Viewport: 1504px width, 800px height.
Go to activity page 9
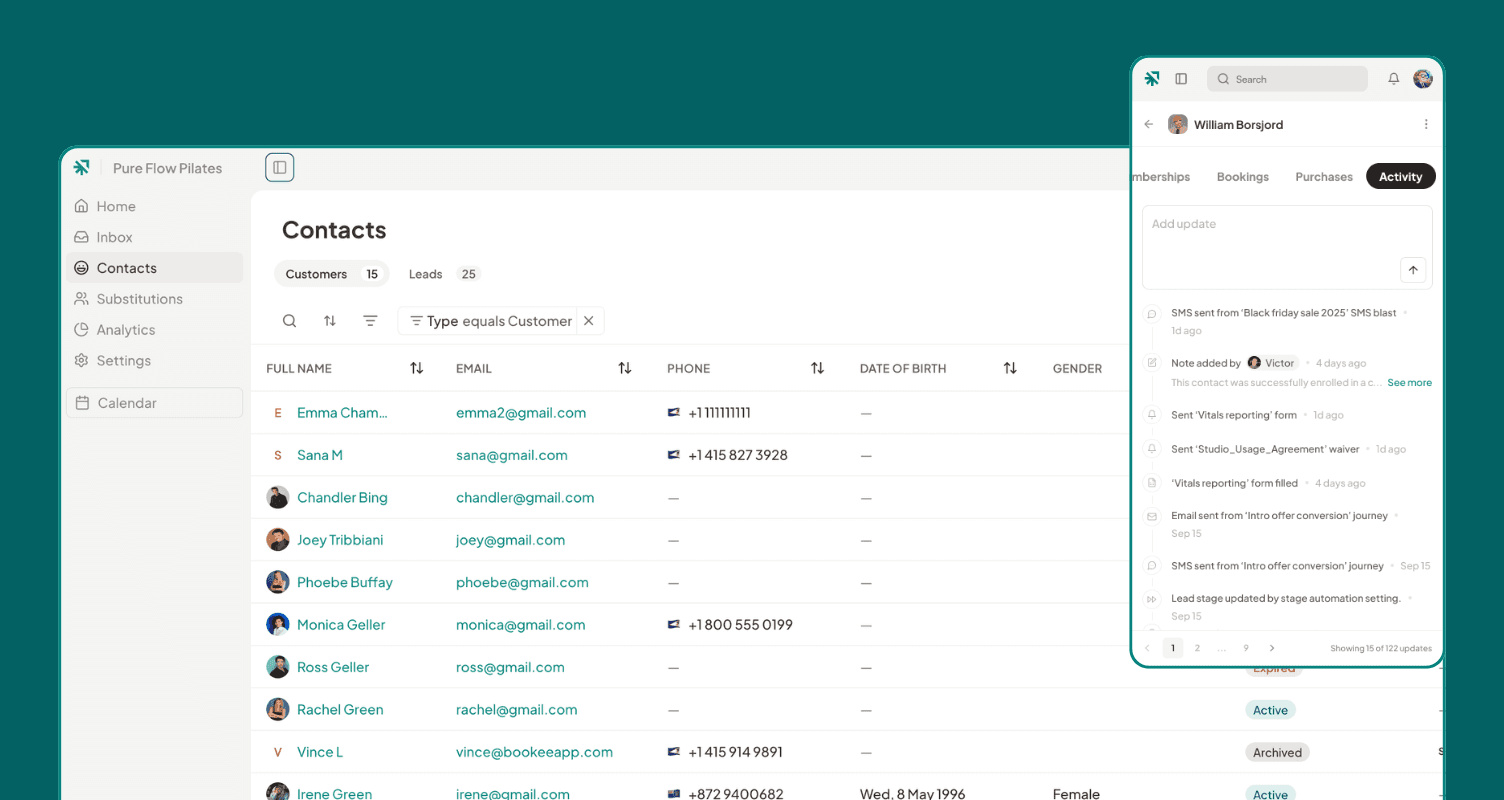[x=1246, y=648]
